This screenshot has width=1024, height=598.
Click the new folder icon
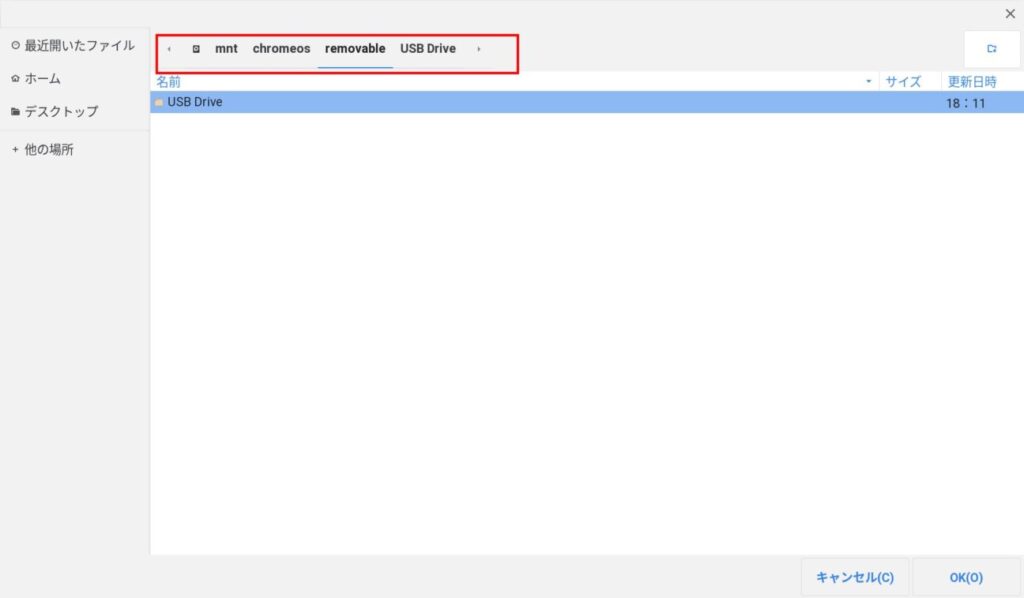point(991,47)
